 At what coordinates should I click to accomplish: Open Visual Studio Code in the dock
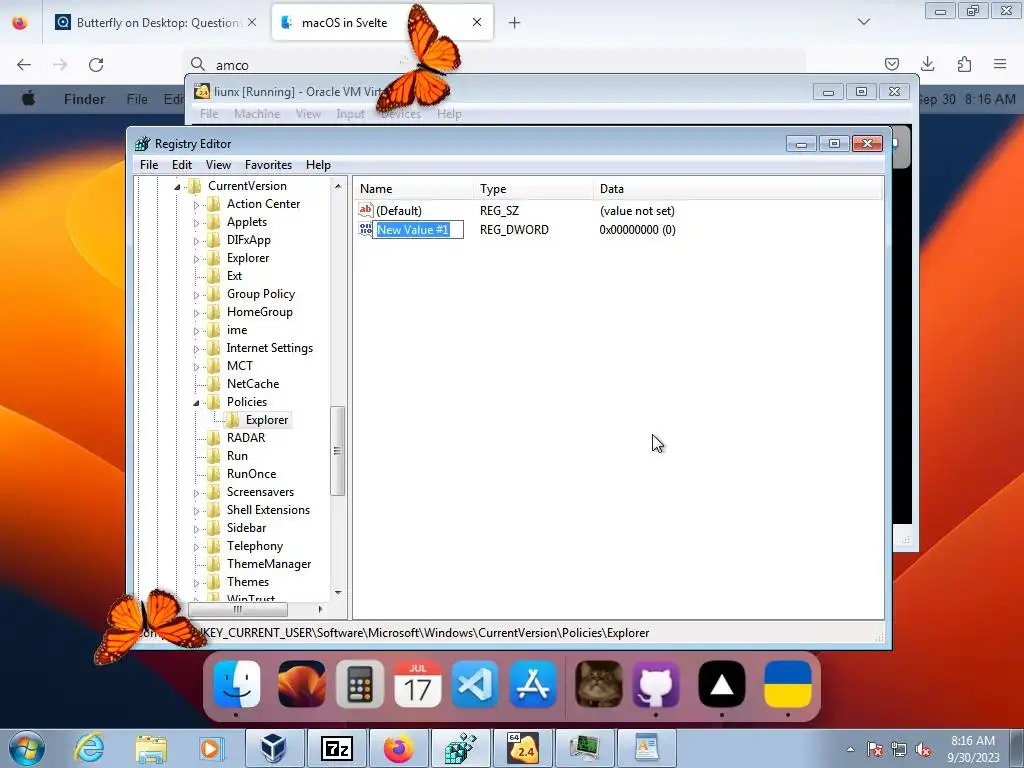pyautogui.click(x=475, y=684)
